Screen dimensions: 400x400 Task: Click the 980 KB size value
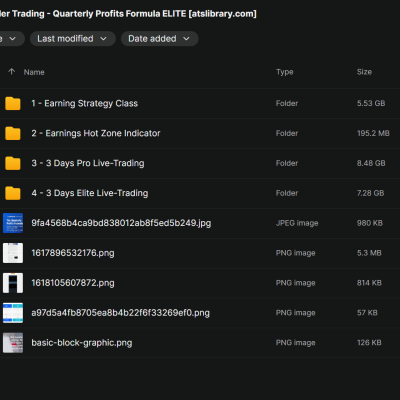click(370, 223)
